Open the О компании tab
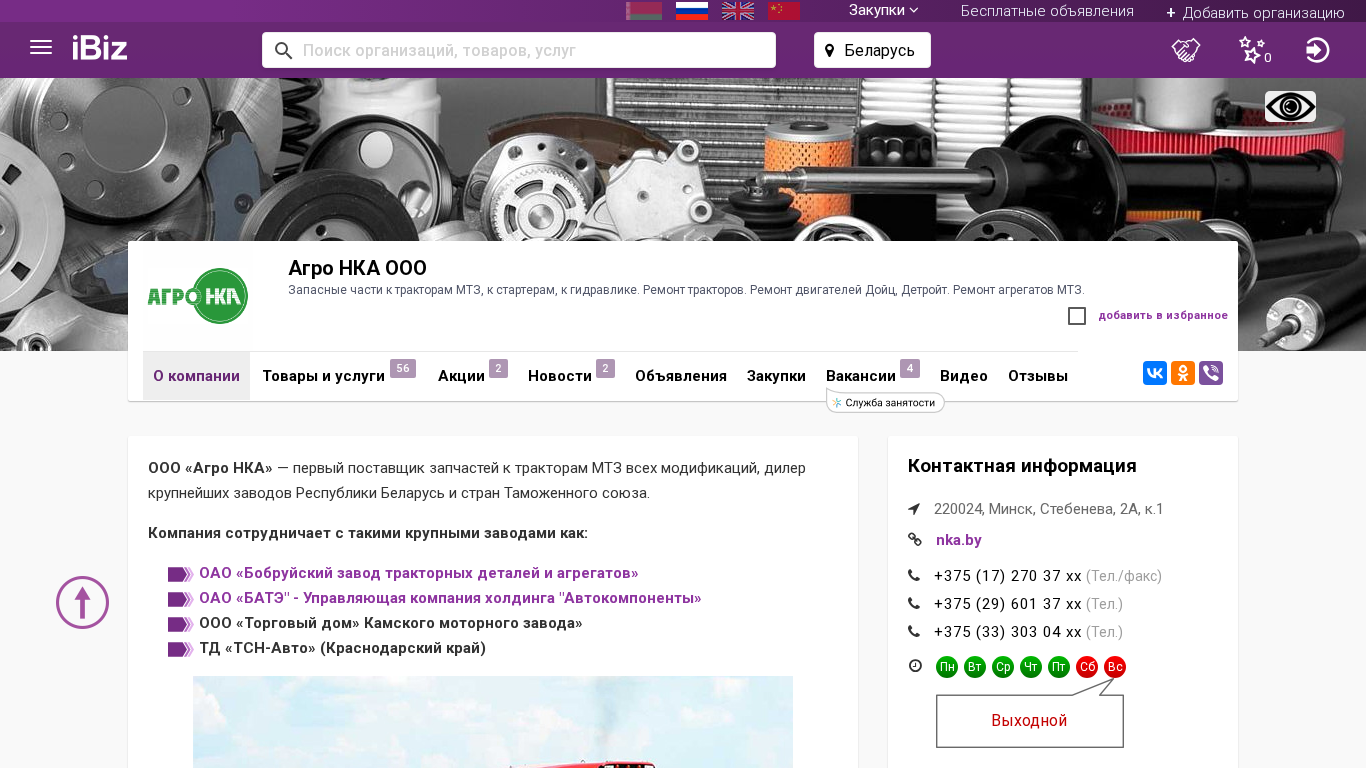 click(196, 376)
